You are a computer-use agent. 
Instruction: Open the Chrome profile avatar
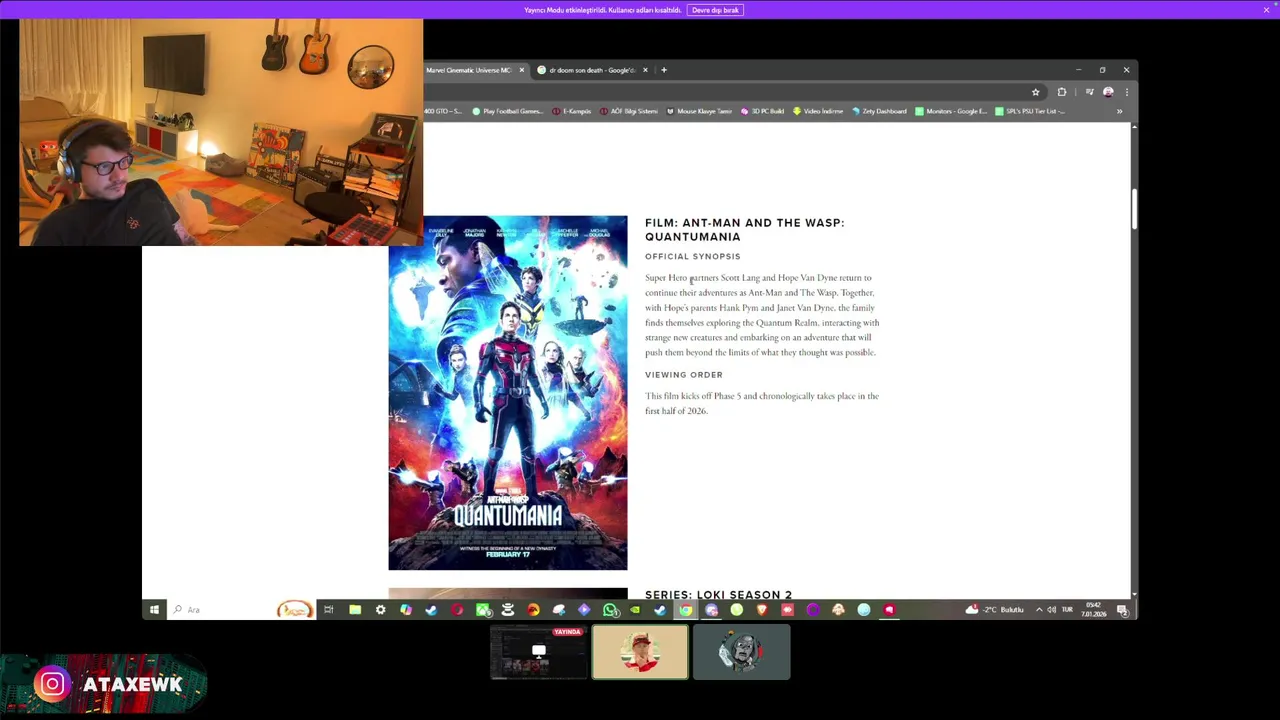point(1108,92)
